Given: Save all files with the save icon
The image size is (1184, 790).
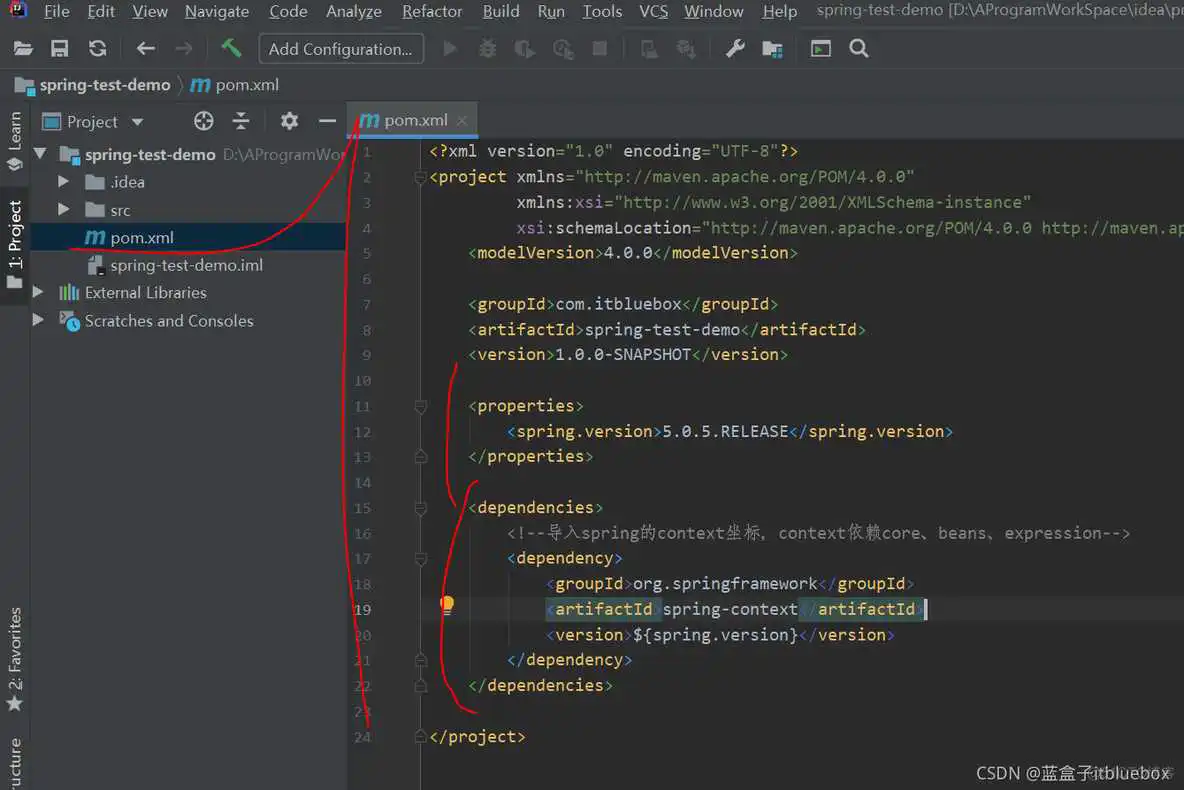Looking at the screenshot, I should [59, 47].
